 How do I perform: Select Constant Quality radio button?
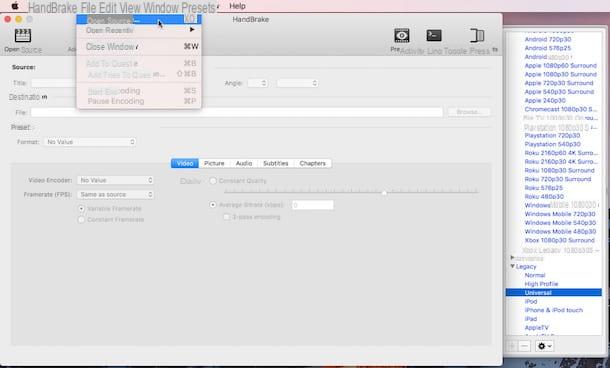tap(213, 181)
